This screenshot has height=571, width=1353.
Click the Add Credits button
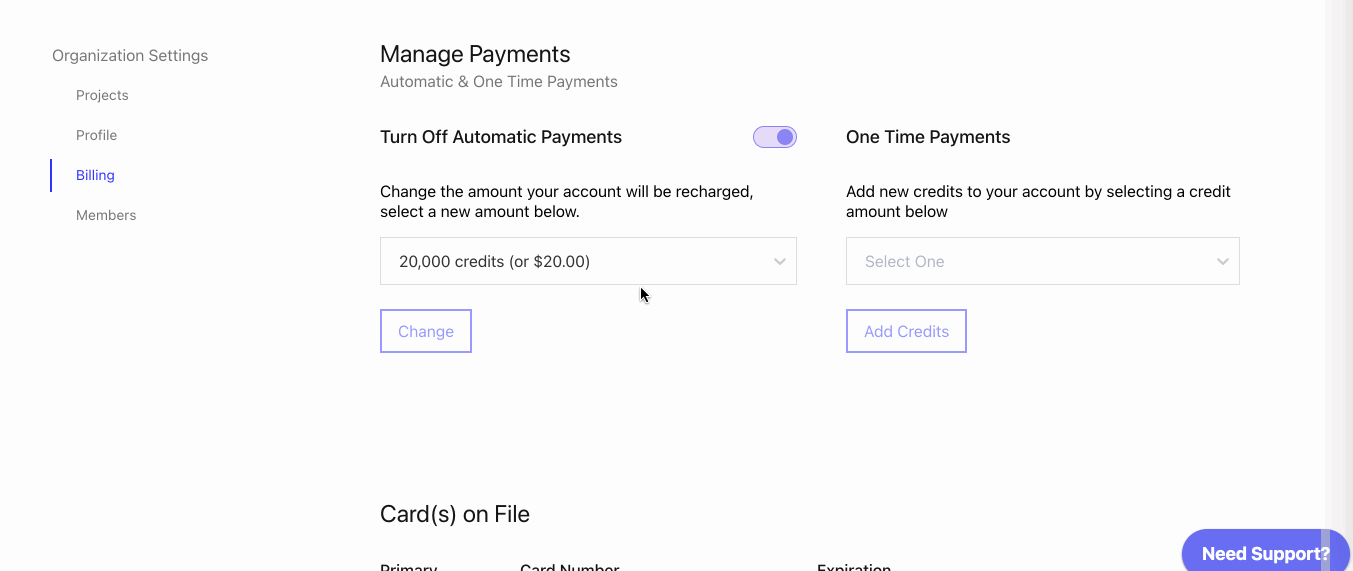[906, 331]
